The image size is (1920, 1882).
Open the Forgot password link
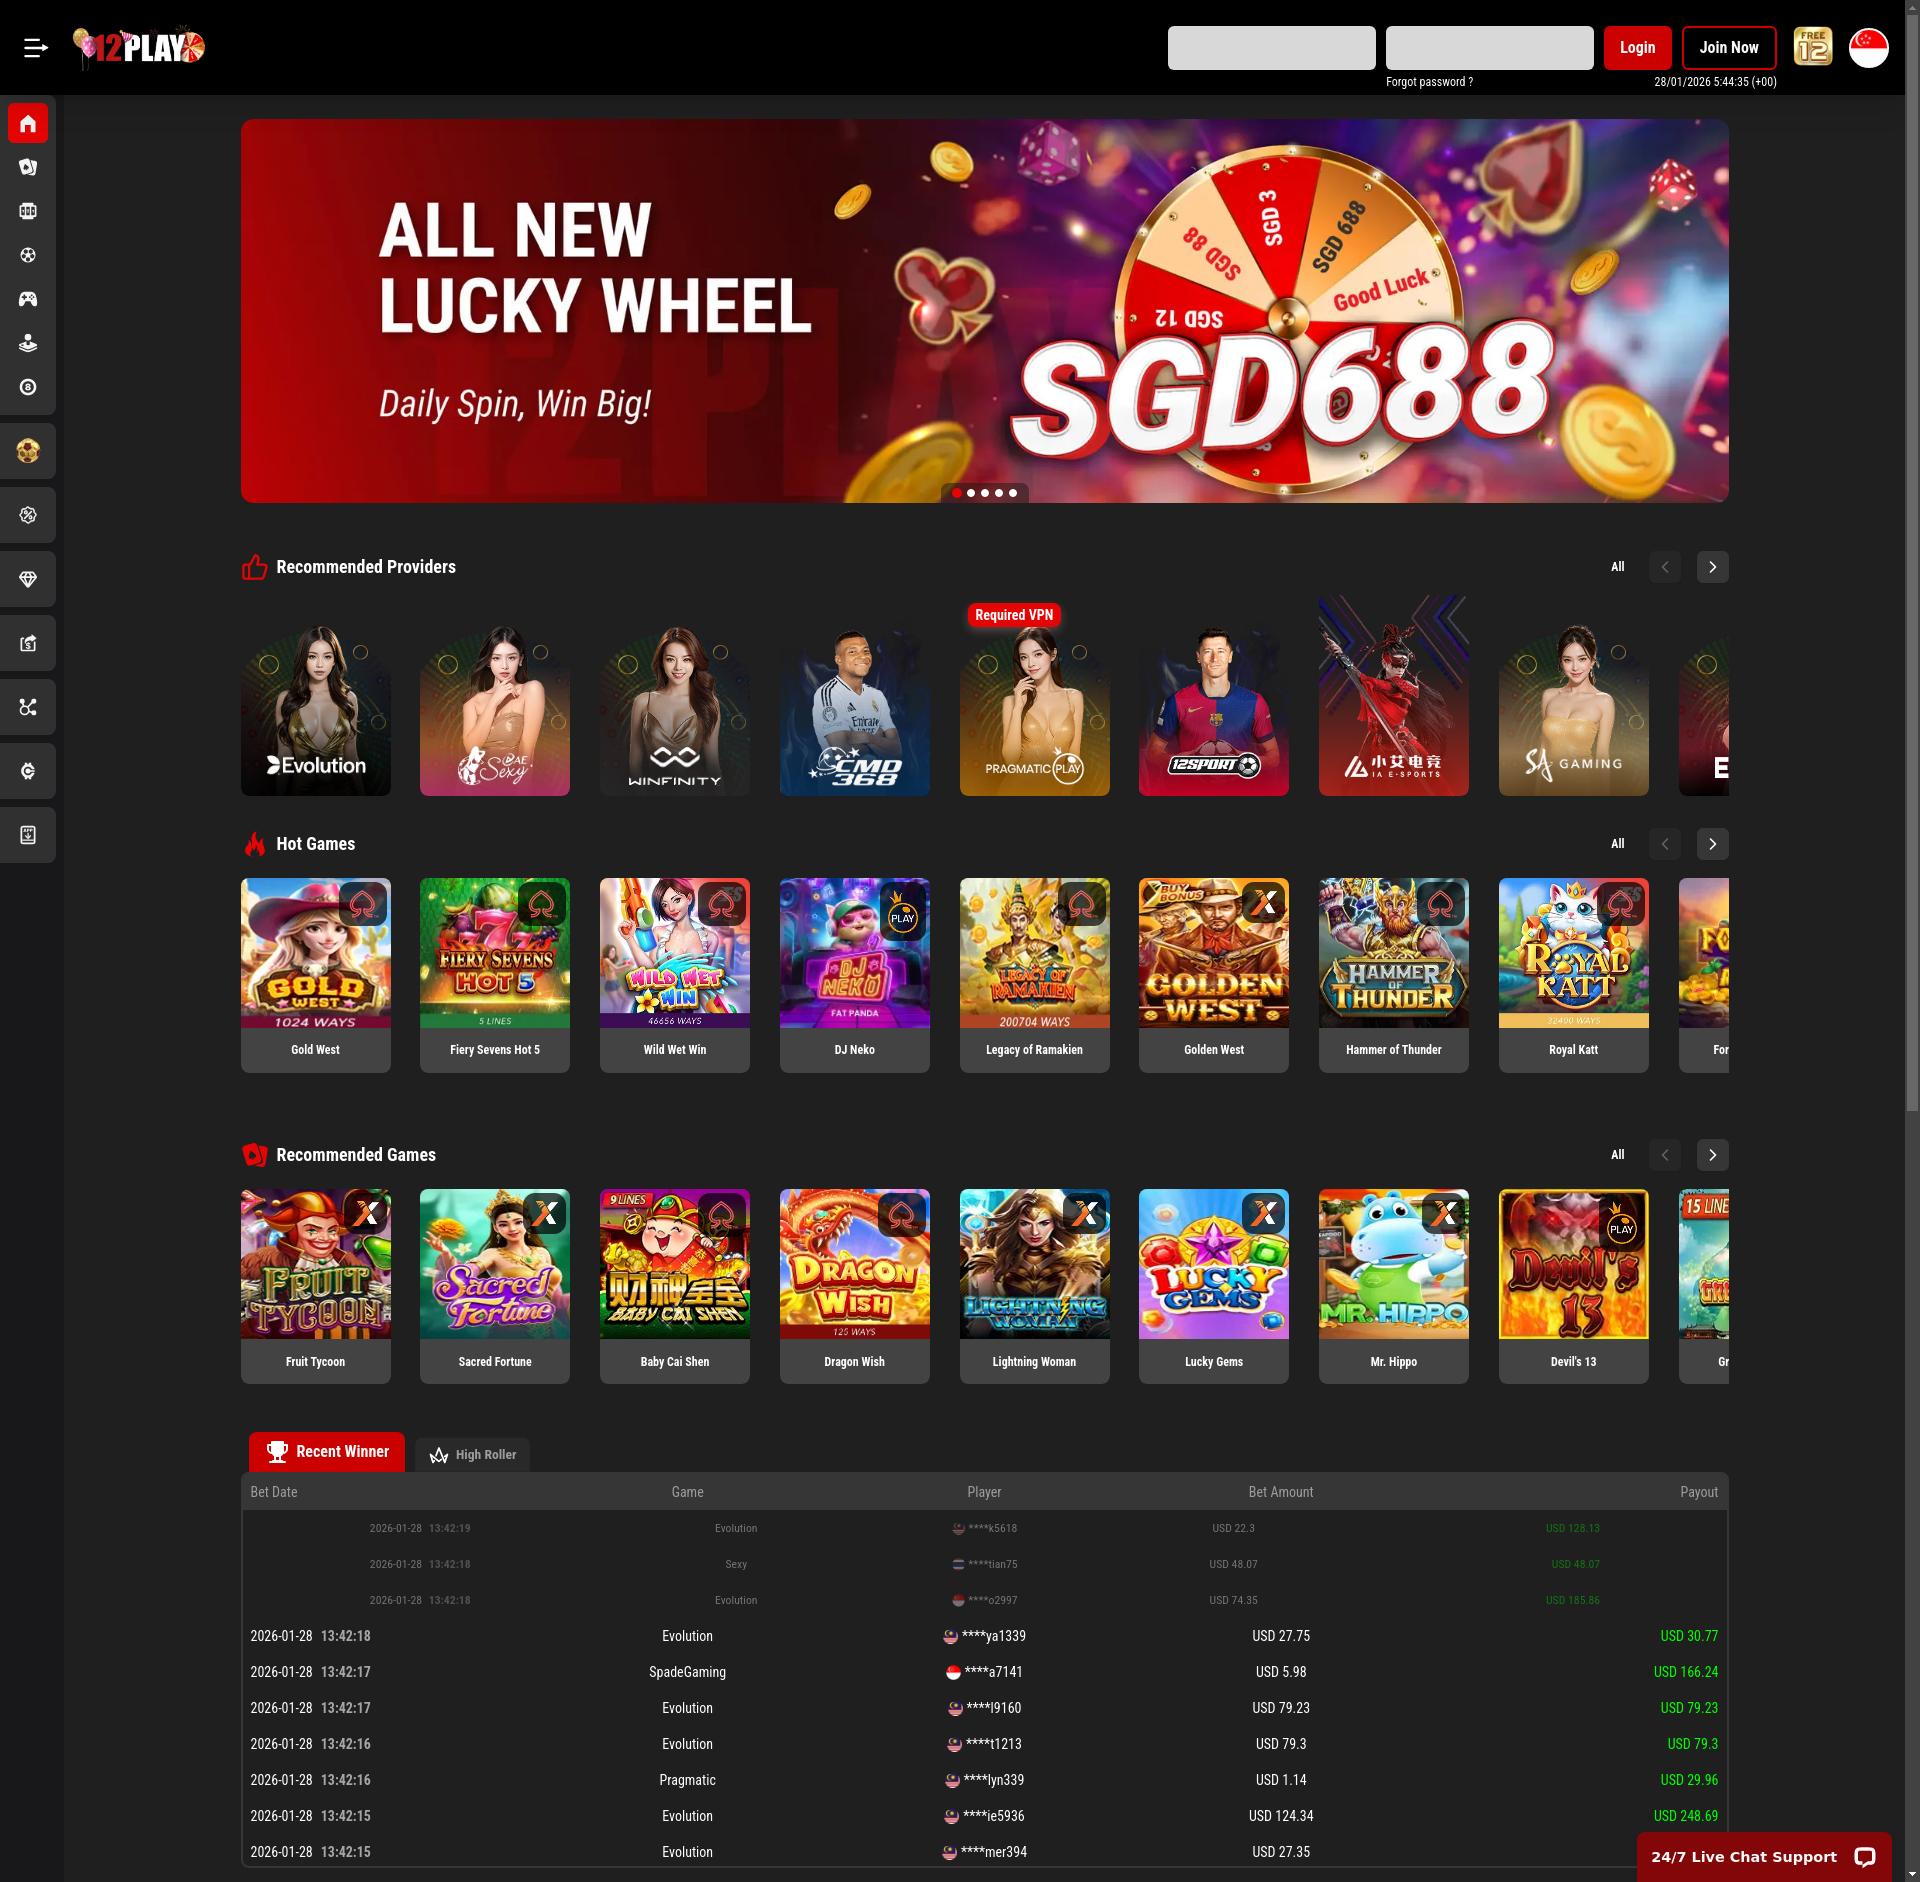point(1429,82)
